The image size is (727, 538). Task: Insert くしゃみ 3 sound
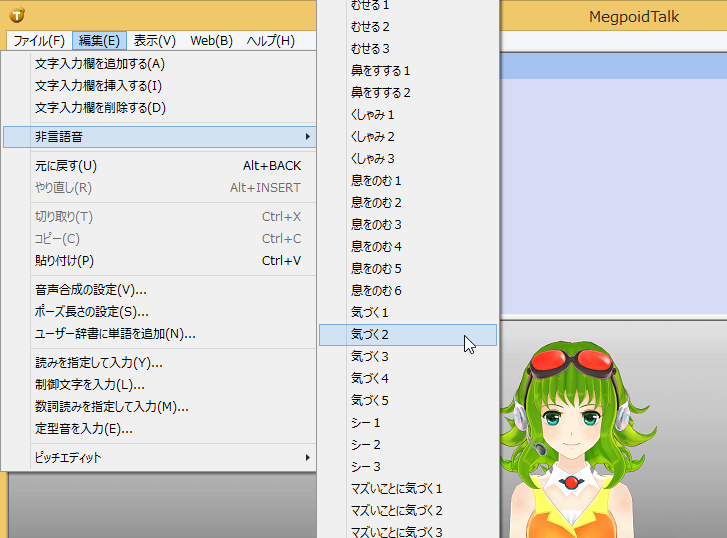click(x=408, y=159)
